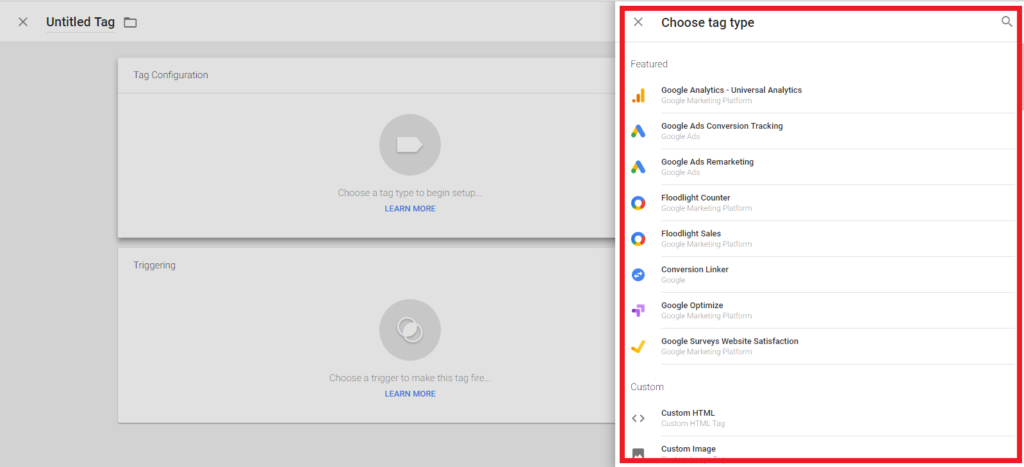Image resolution: width=1024 pixels, height=467 pixels.
Task: Click 'Choose a tag type to begin setup' text
Action: point(410,193)
